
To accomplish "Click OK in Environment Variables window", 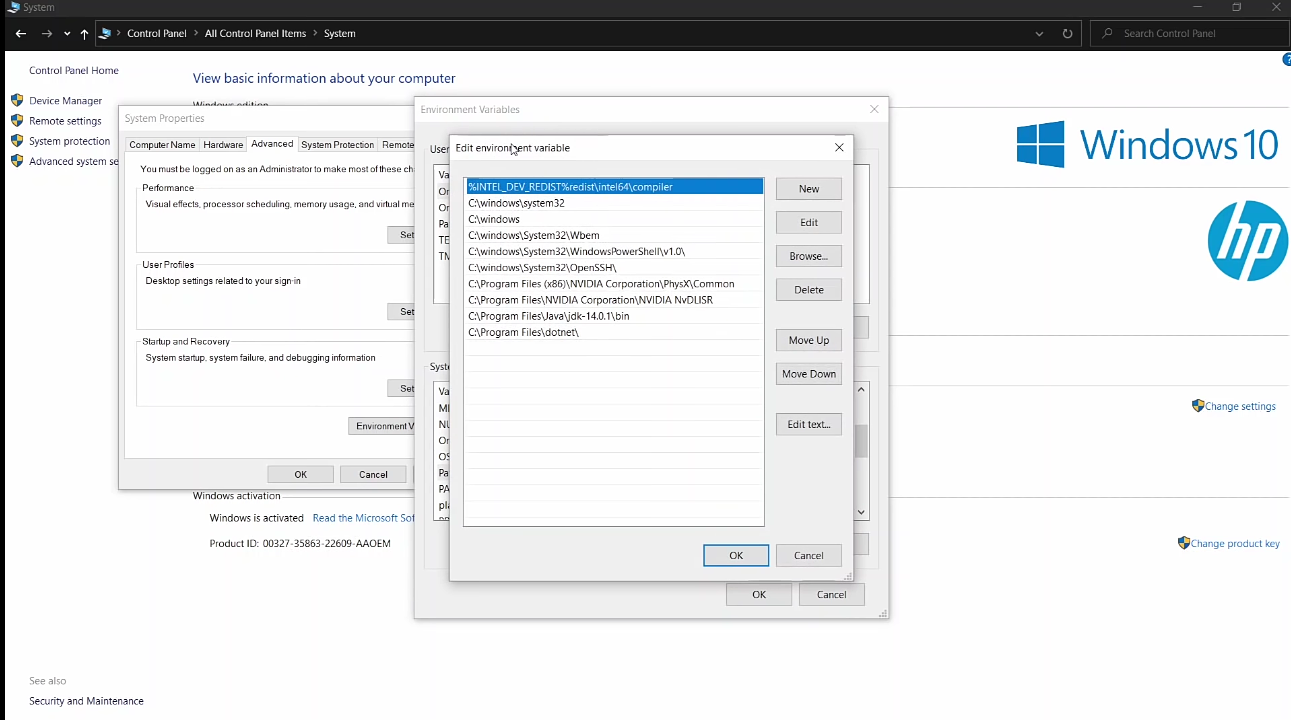I will click(x=759, y=594).
